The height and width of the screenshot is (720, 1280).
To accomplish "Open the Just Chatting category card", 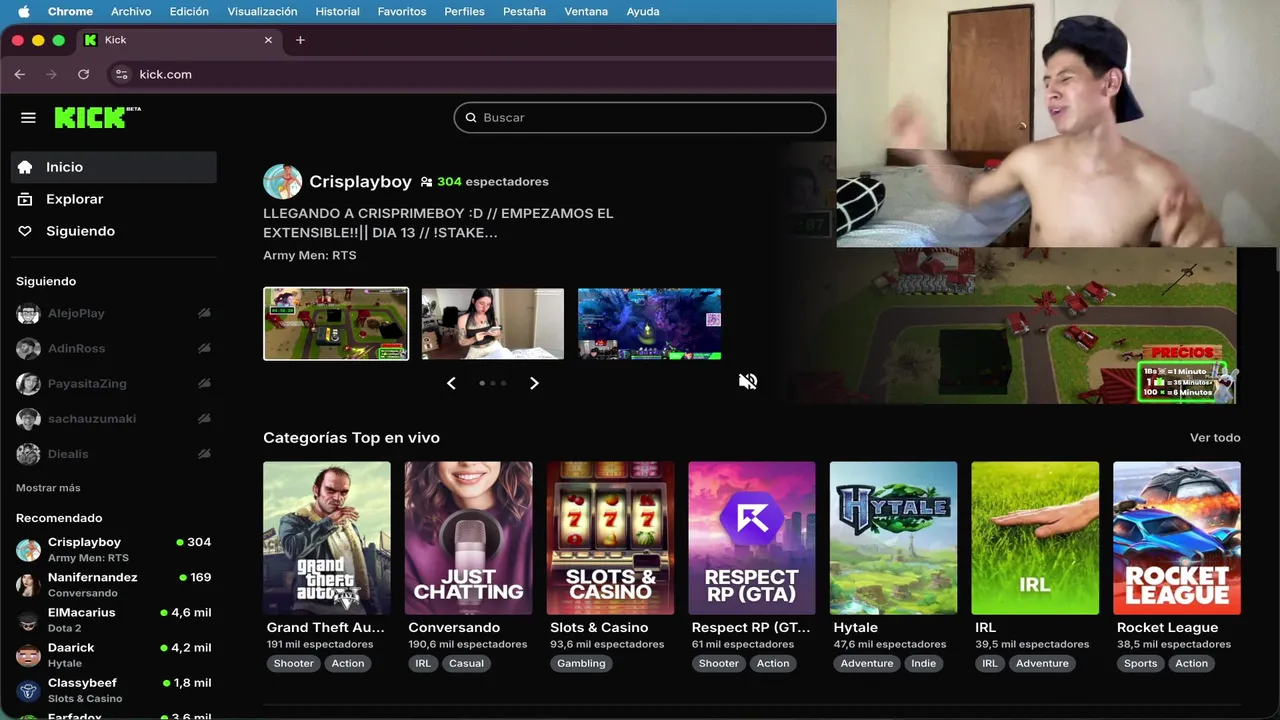I will pos(469,538).
